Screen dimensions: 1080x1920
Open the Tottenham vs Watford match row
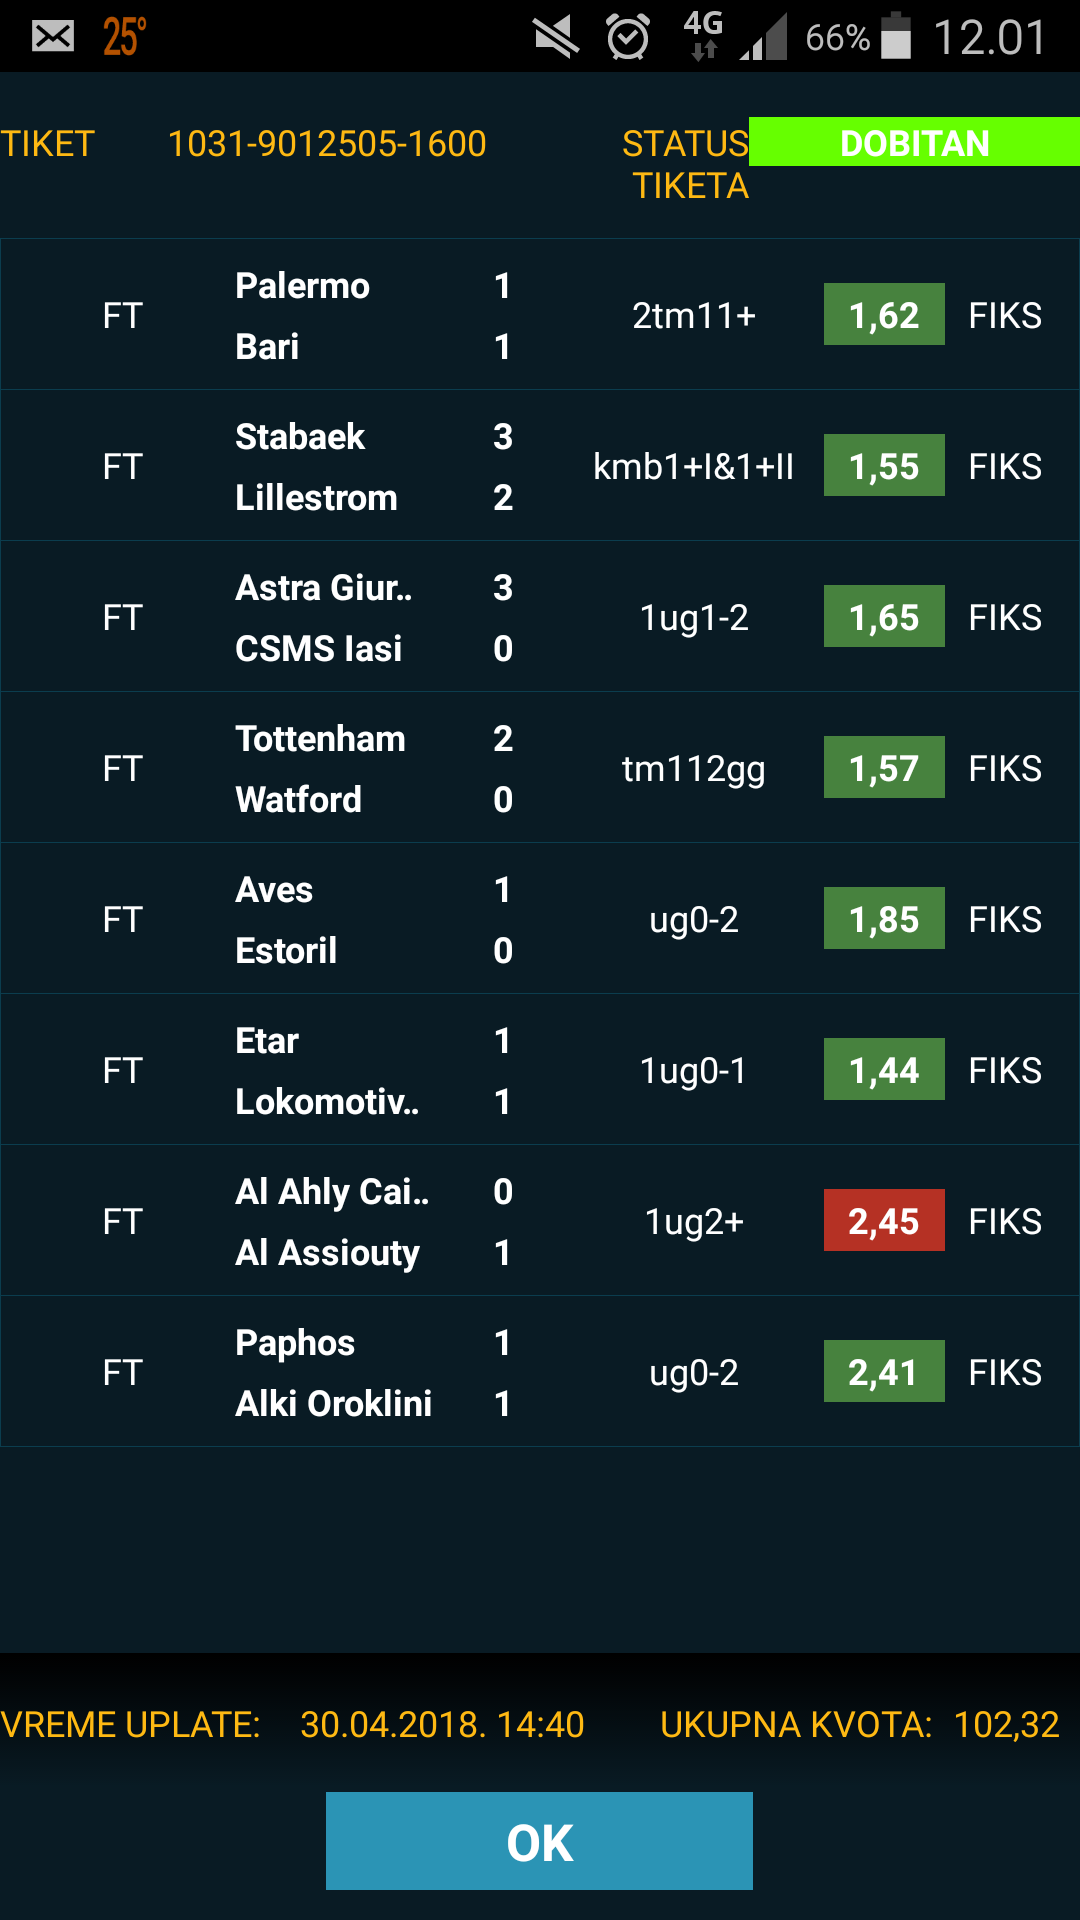click(540, 768)
